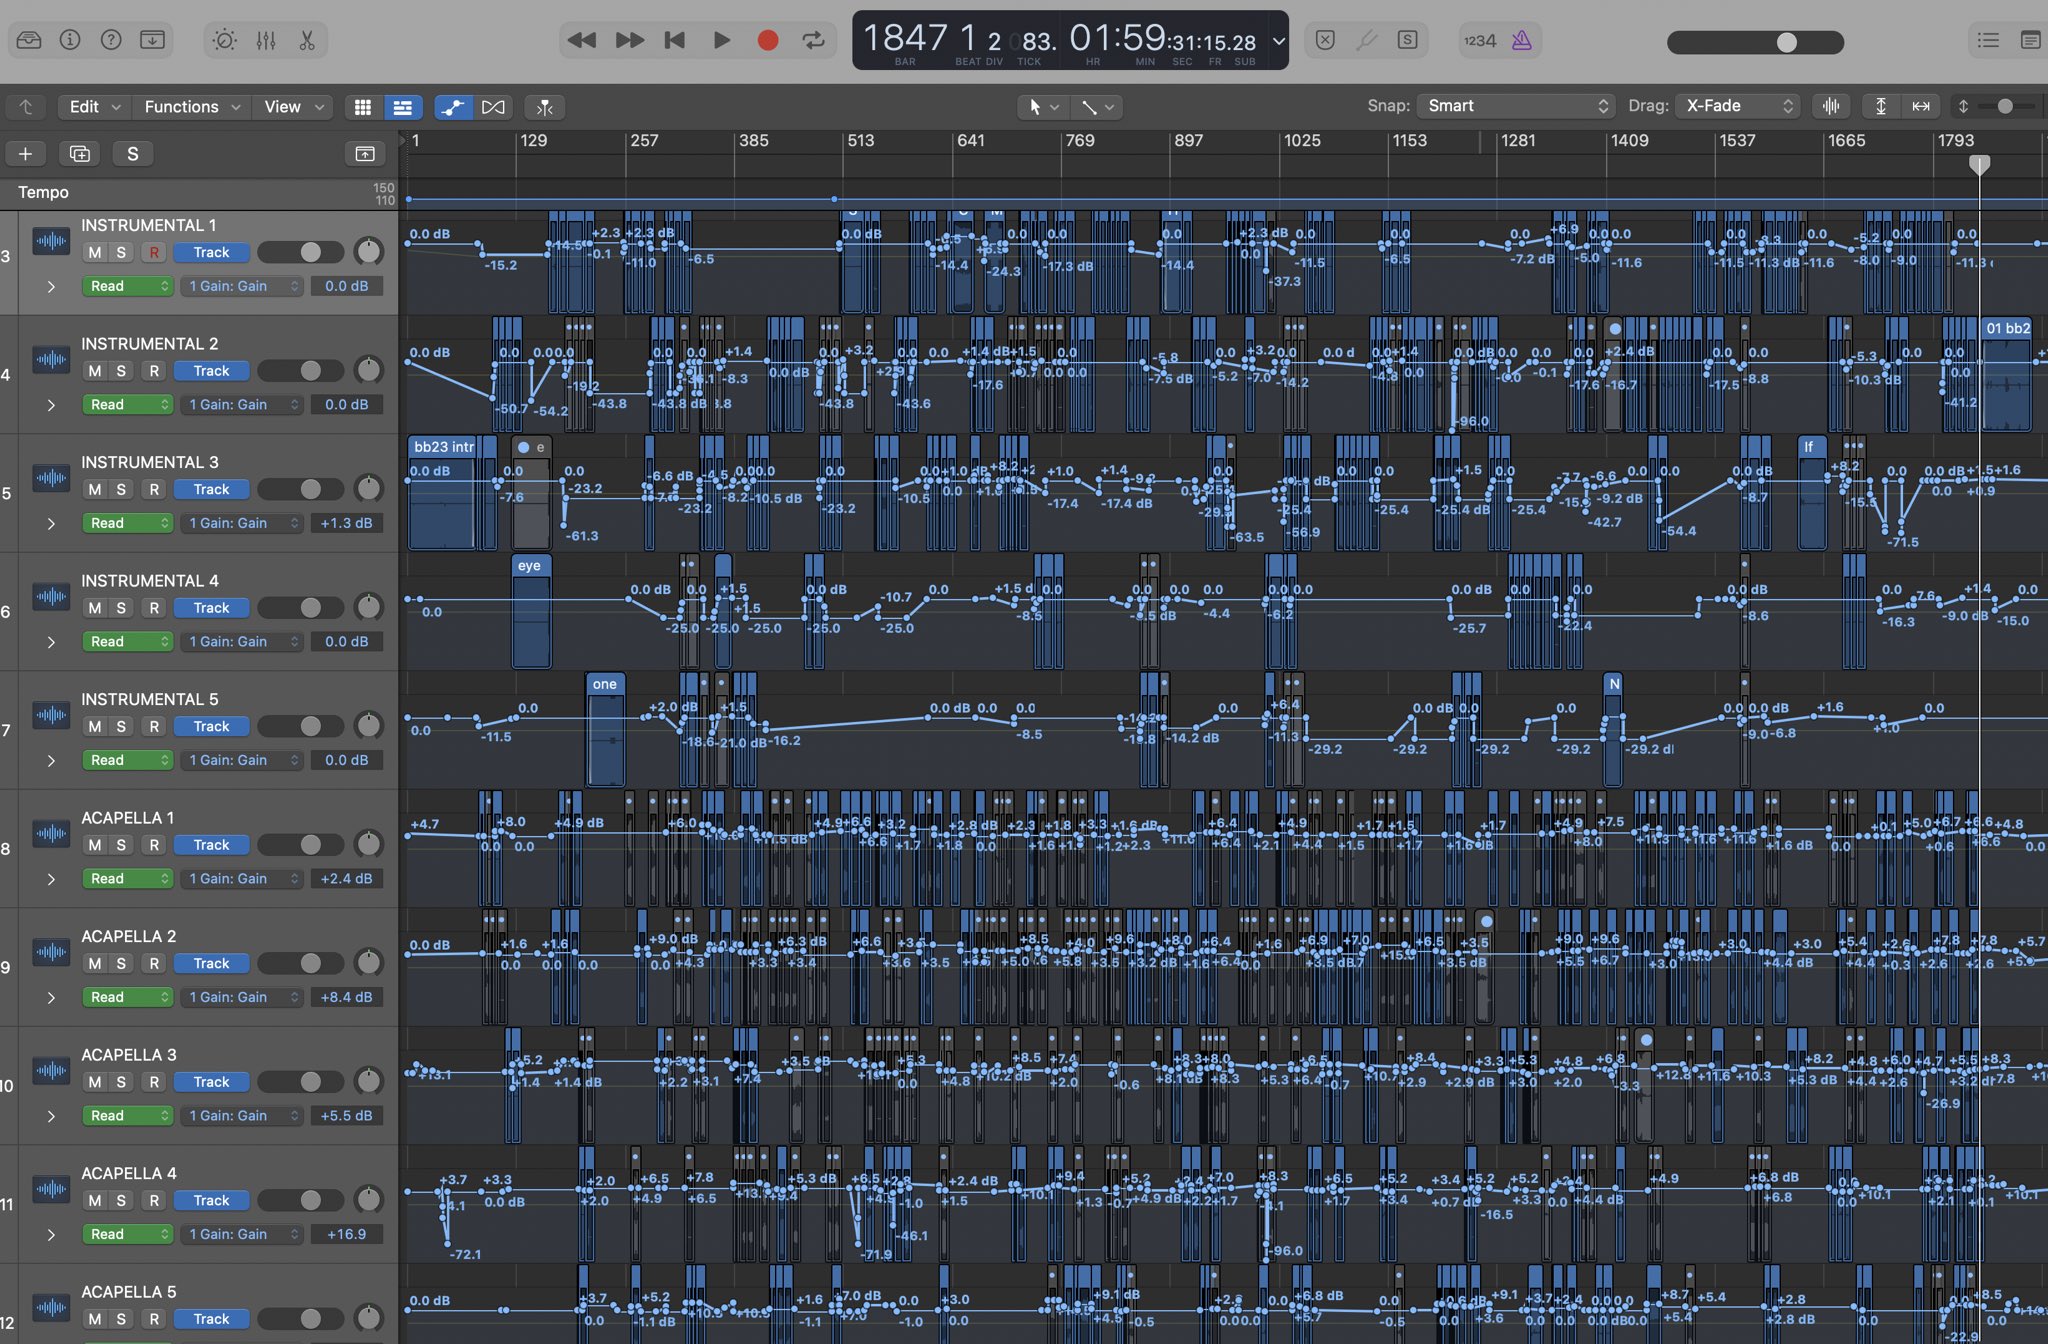Open the Snap Smart dropdown
Screen dimensions: 2048x1344
coord(1516,106)
